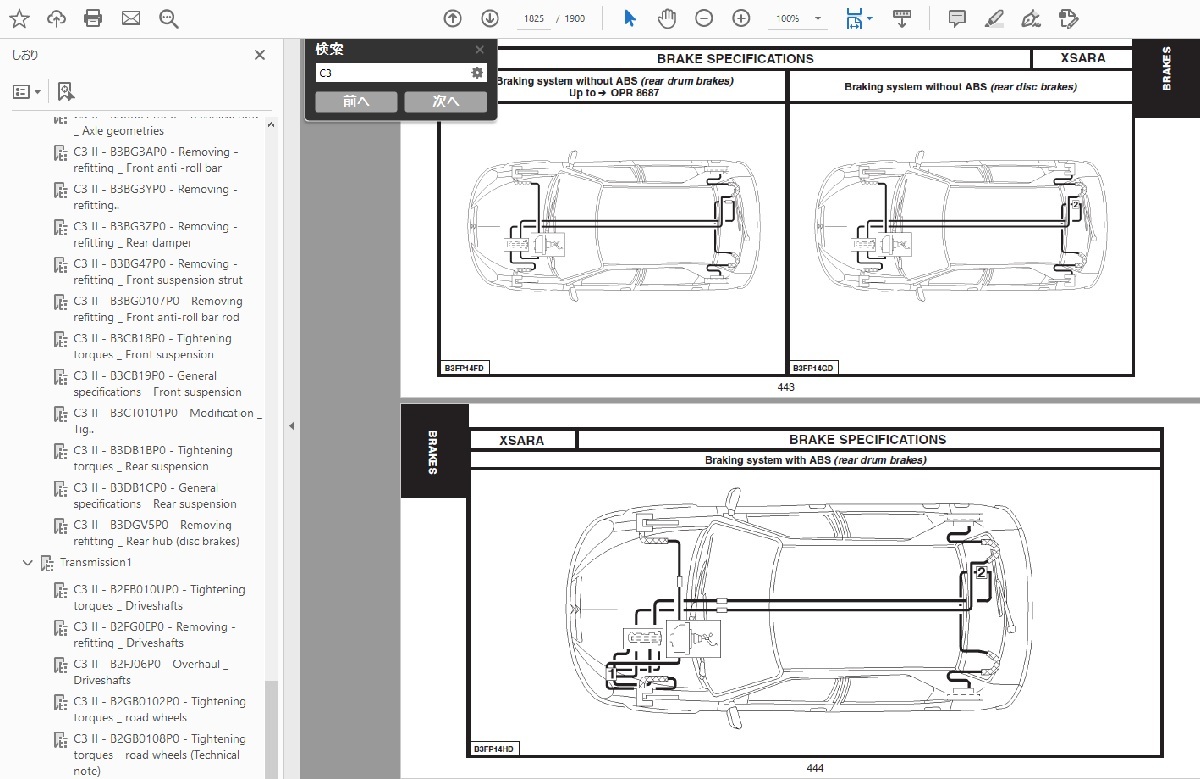Zoom in with the plus circle button
Viewport: 1200px width, 779px height.
pos(741,18)
